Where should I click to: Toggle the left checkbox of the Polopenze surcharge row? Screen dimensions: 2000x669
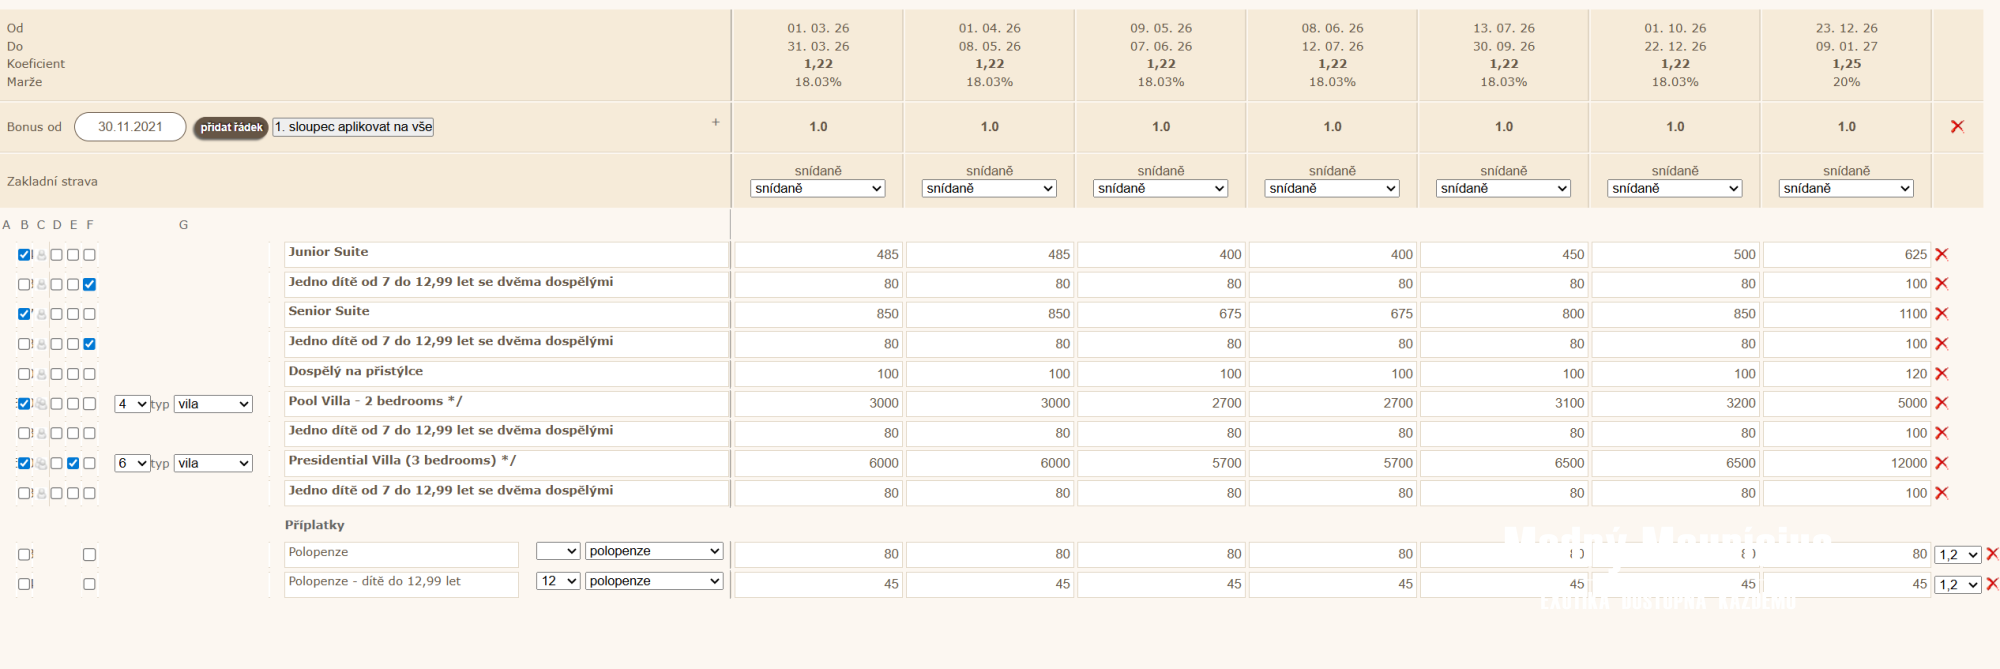(x=24, y=554)
